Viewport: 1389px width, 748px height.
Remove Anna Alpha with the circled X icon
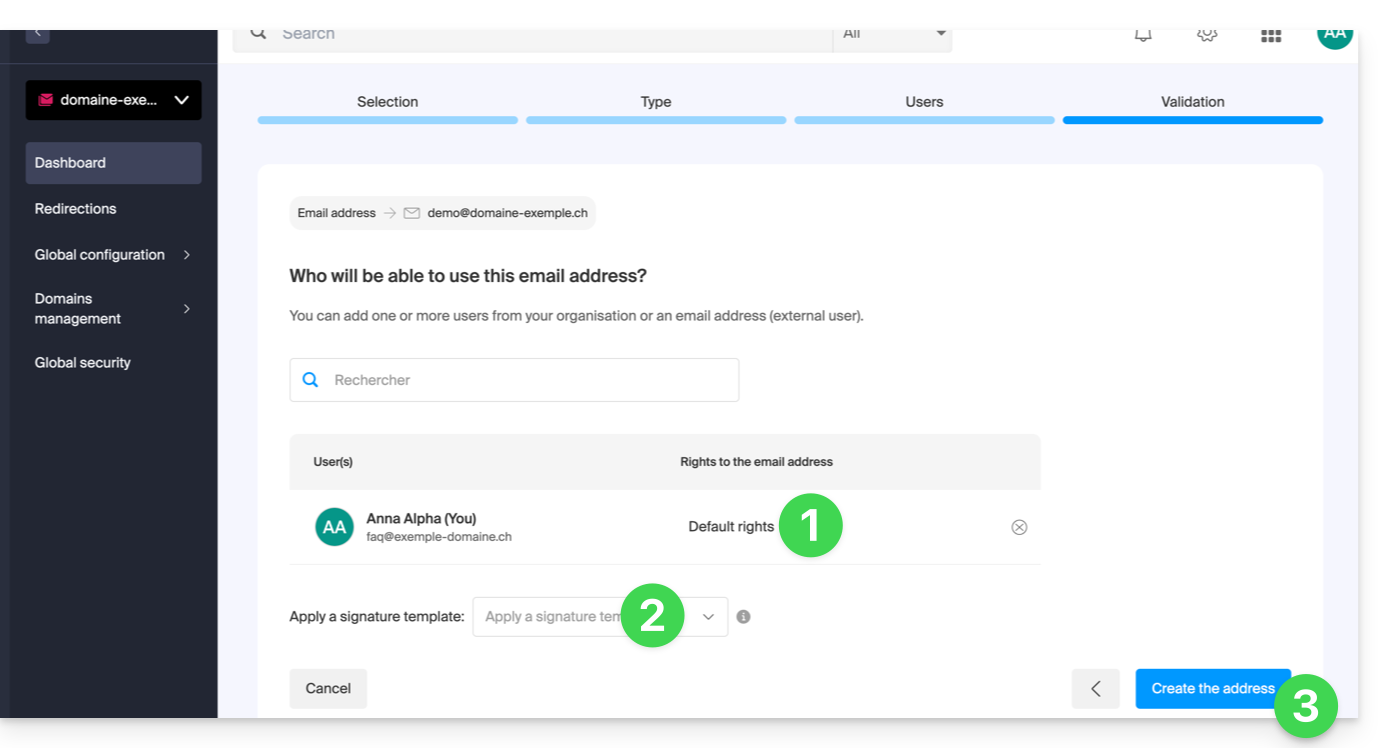(1019, 527)
